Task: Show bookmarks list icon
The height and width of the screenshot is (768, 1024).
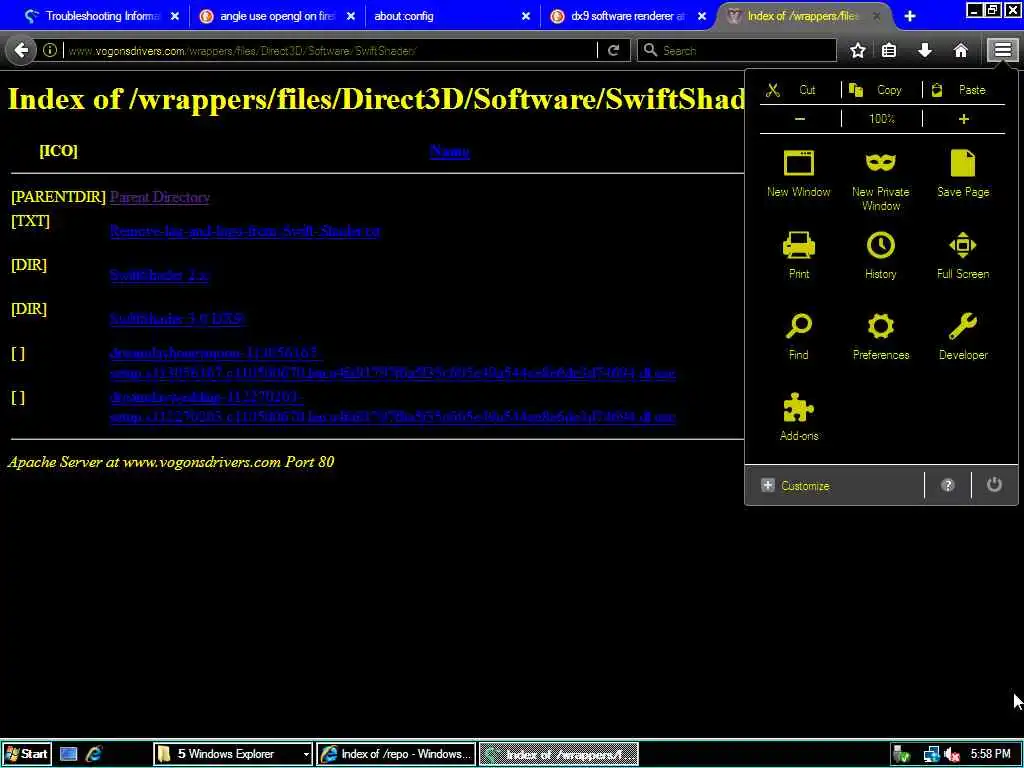Action: [x=889, y=50]
